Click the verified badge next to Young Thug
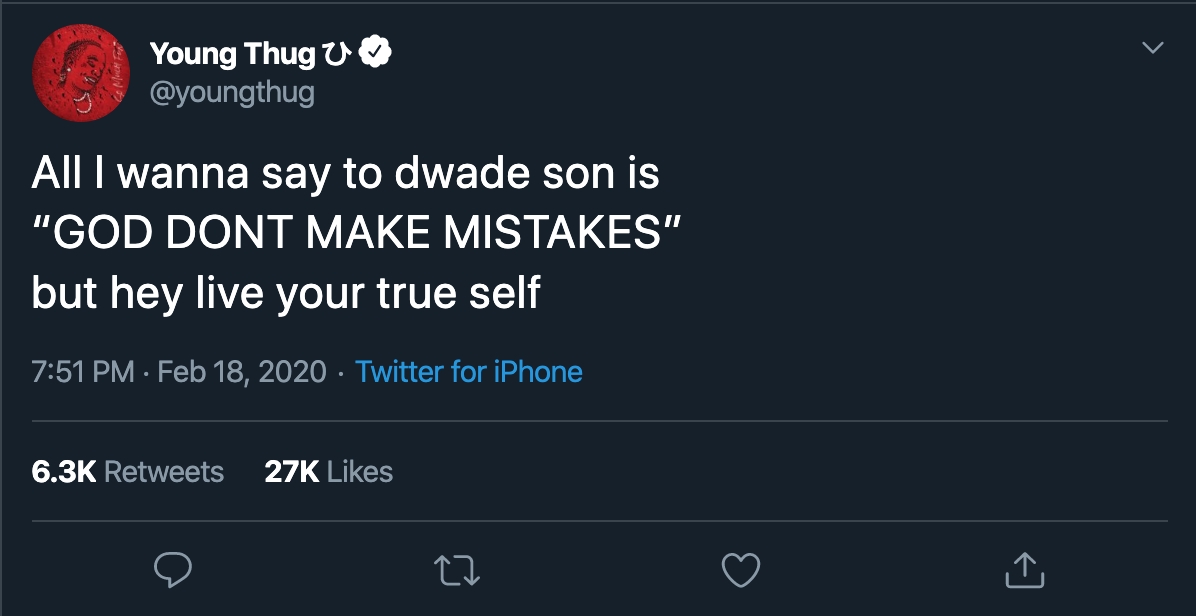 pos(374,54)
